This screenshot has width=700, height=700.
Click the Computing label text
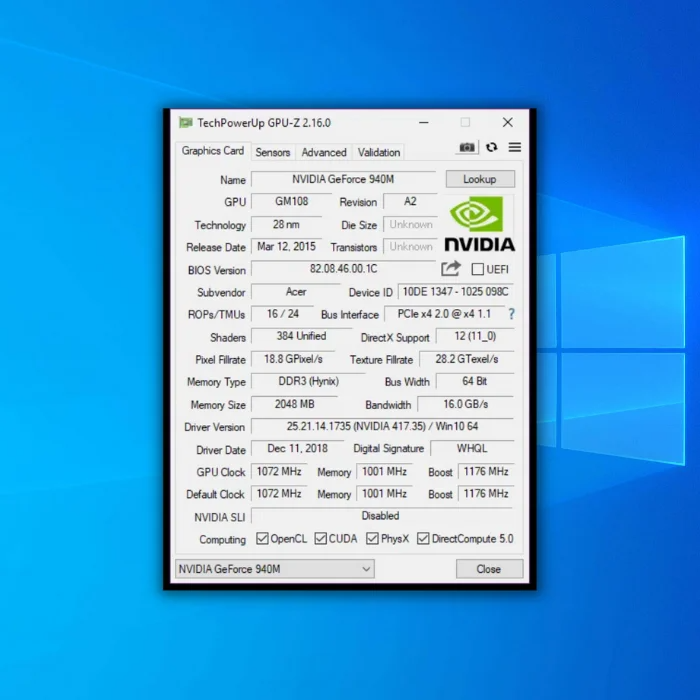tap(222, 540)
